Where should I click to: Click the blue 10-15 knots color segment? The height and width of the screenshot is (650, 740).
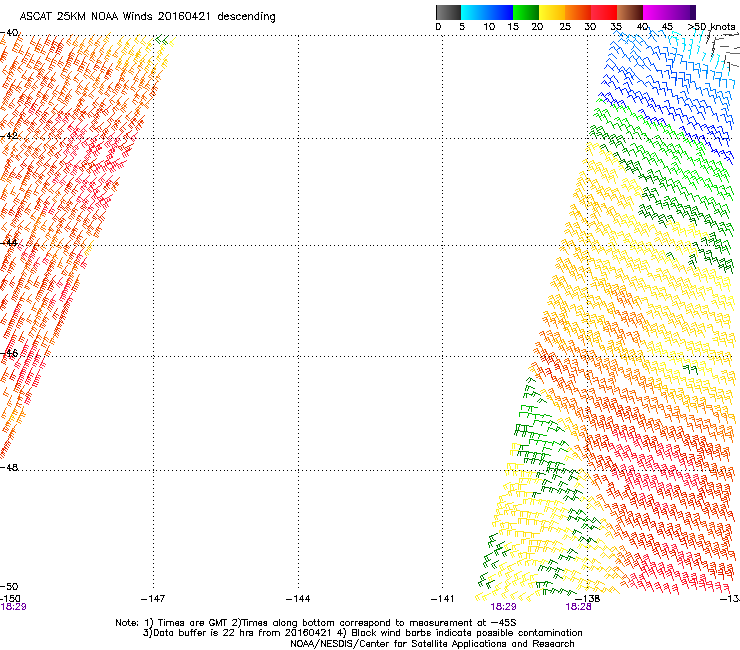click(500, 12)
